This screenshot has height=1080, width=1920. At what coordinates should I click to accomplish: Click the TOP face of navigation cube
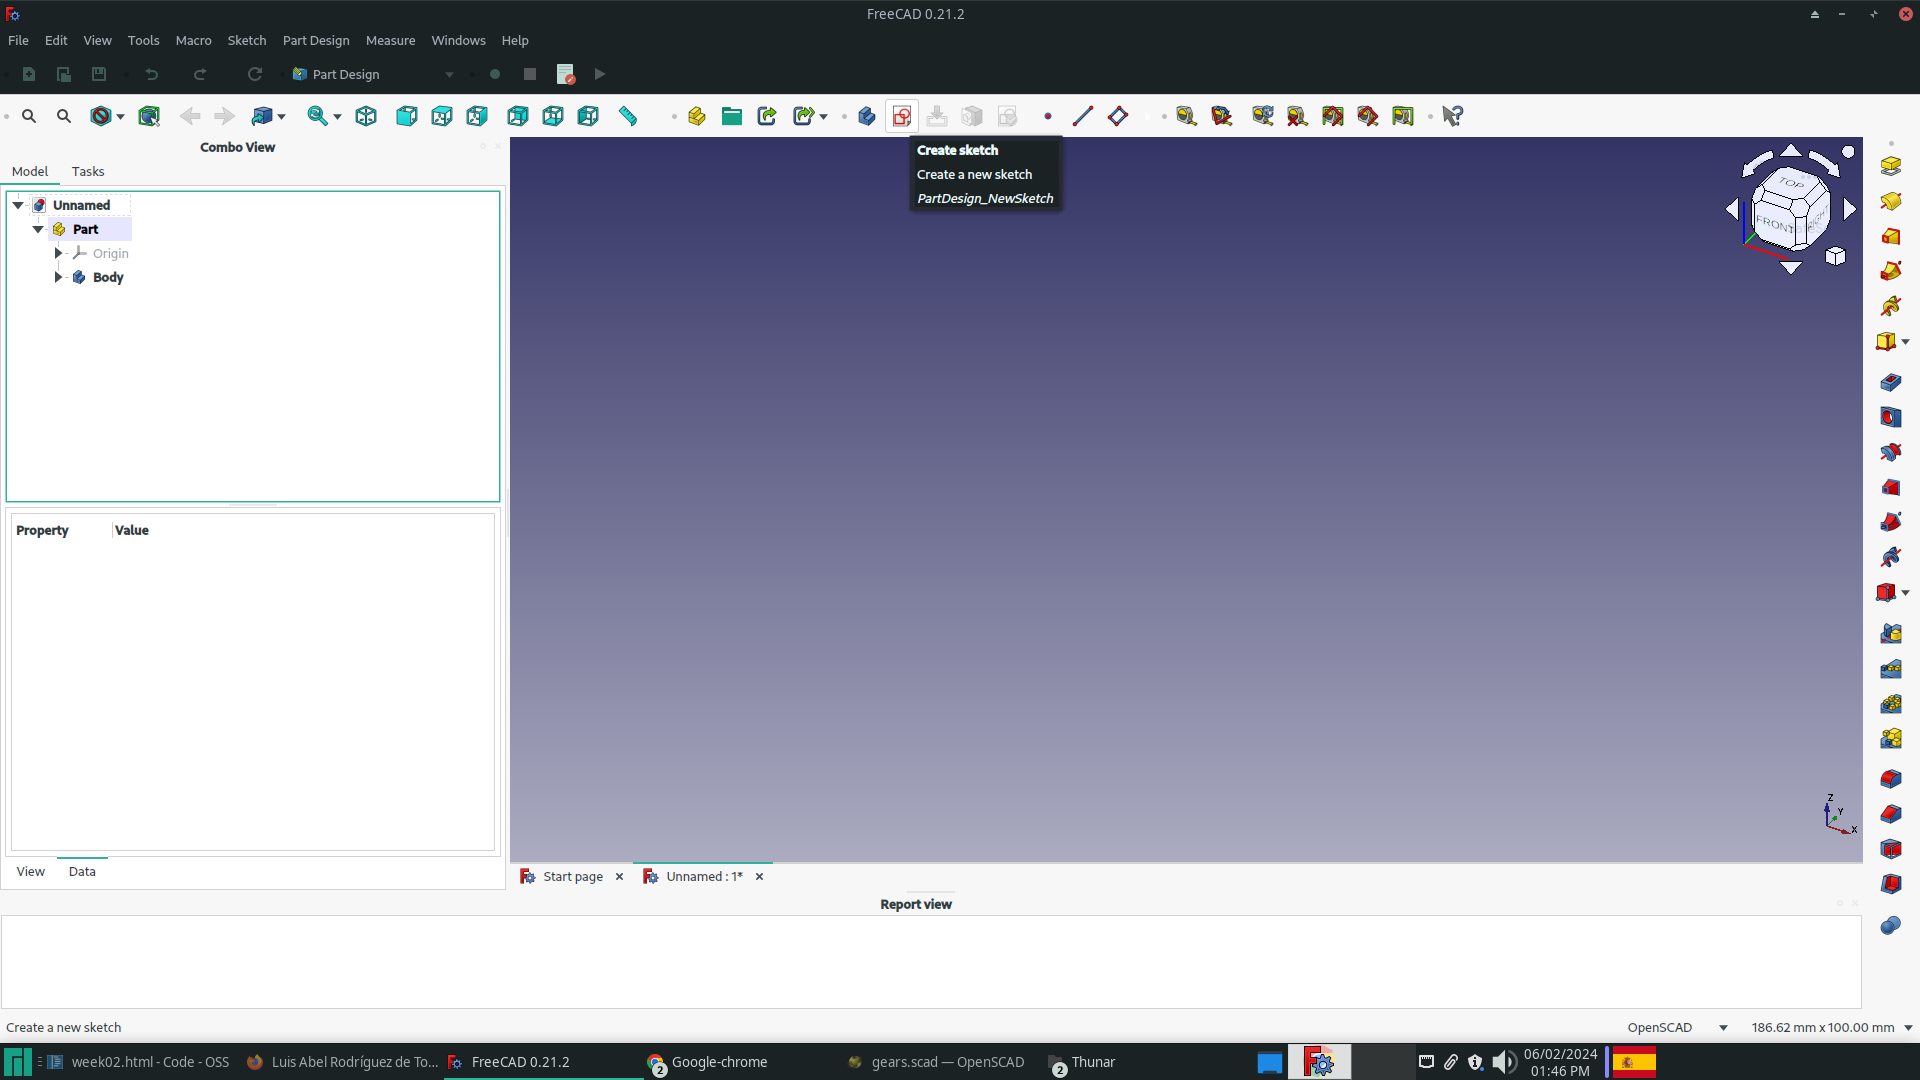pyautogui.click(x=1792, y=182)
